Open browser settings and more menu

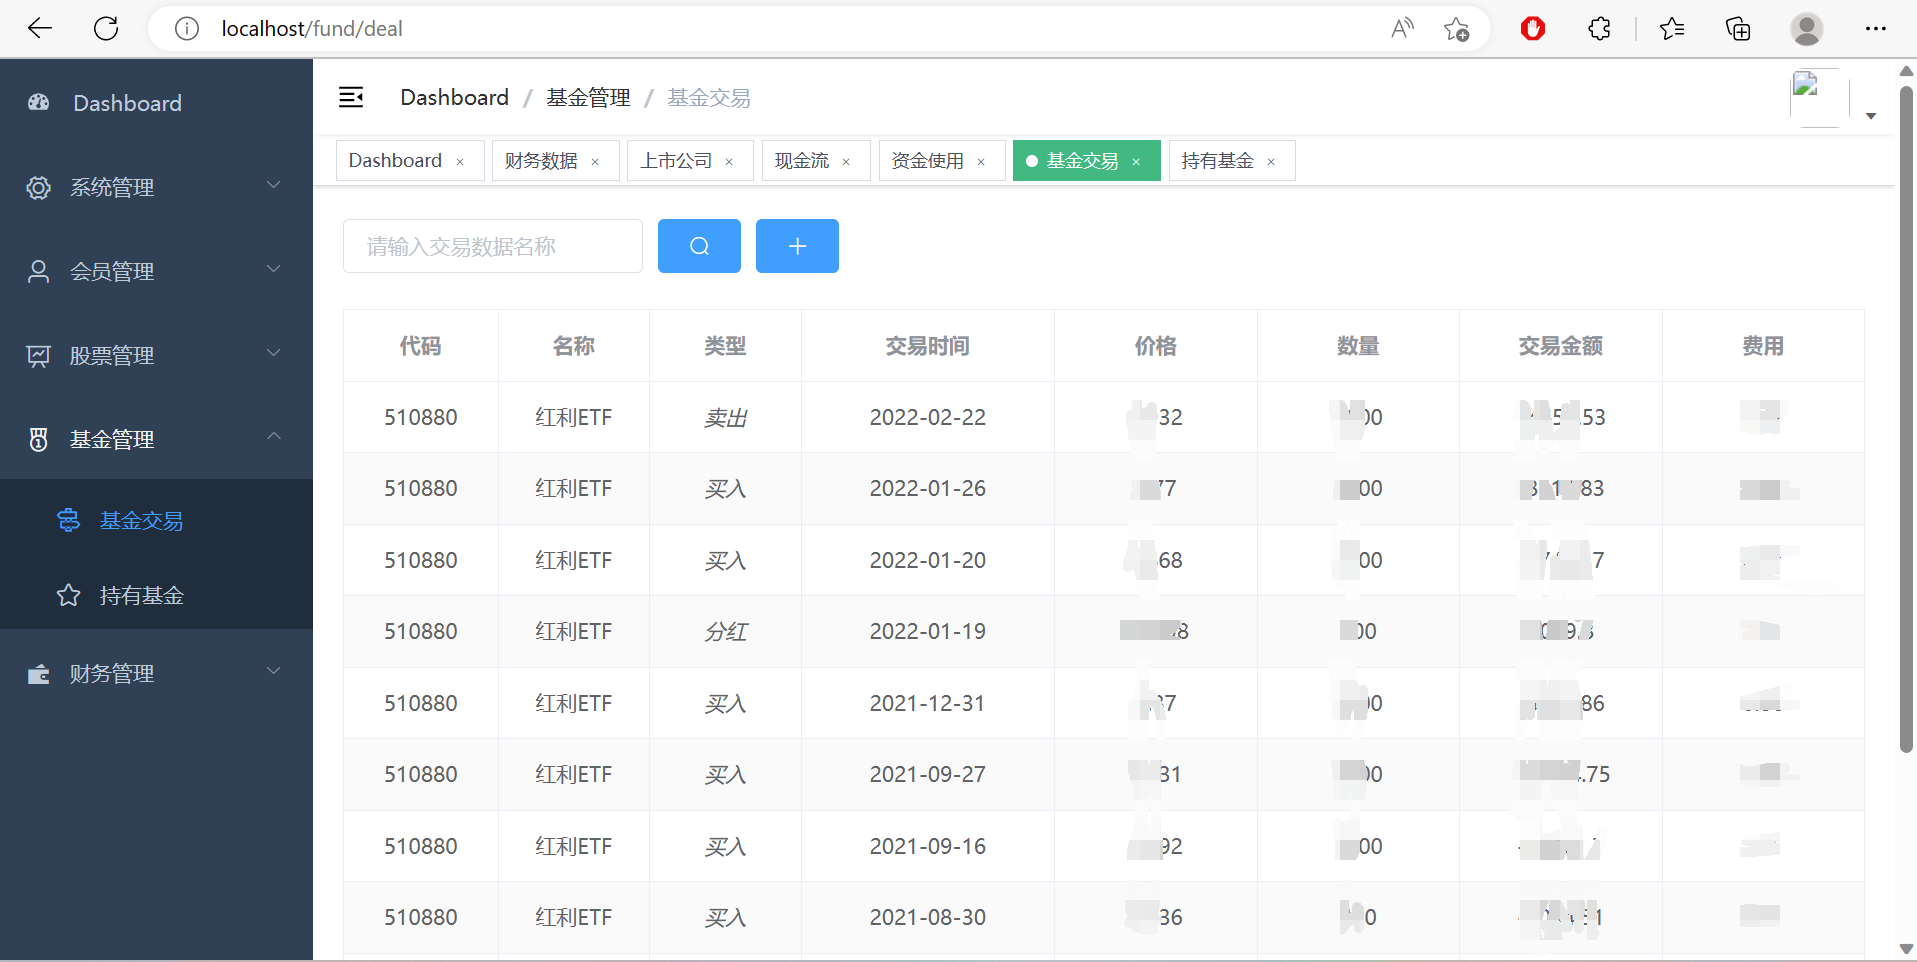pos(1876,29)
